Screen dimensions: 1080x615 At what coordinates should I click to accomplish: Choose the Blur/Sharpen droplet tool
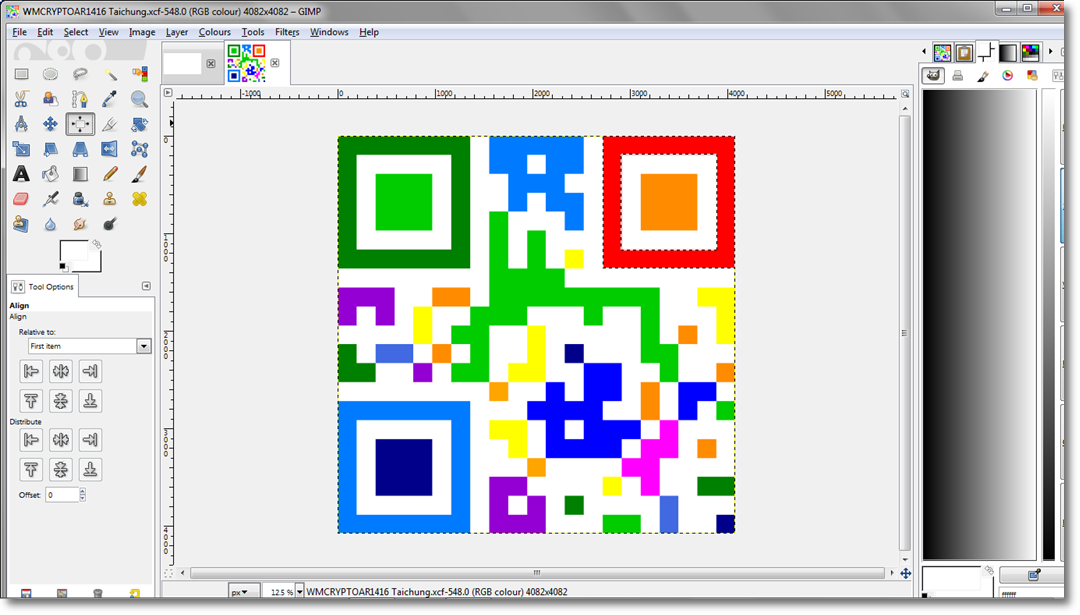tap(50, 224)
